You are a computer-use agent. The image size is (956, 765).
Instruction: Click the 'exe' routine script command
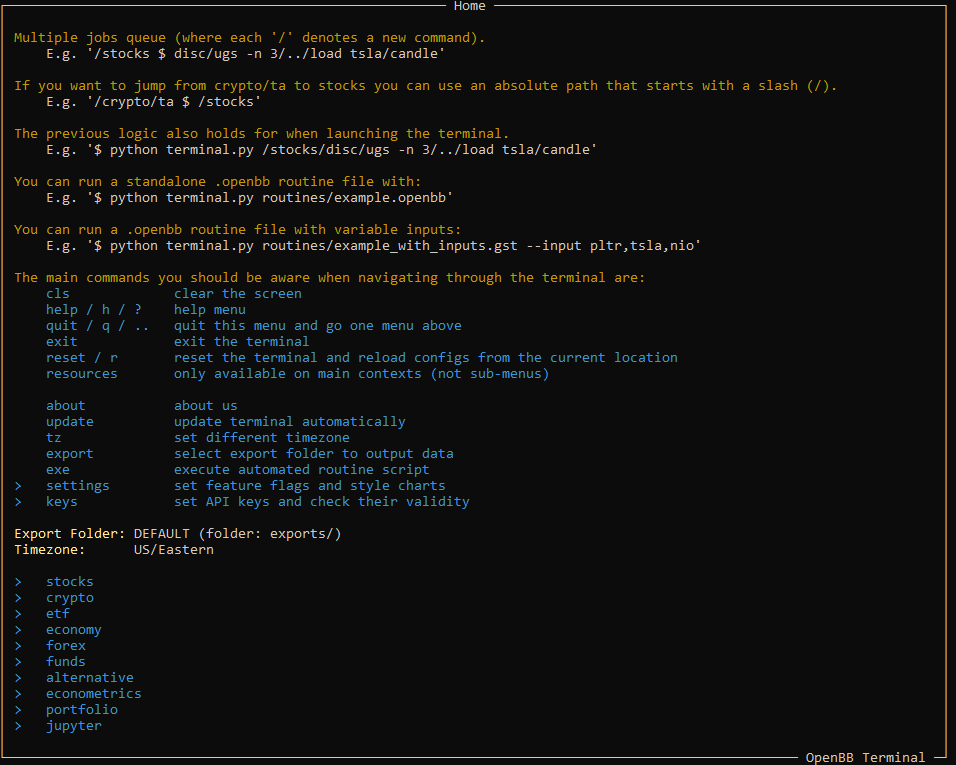[x=58, y=470]
